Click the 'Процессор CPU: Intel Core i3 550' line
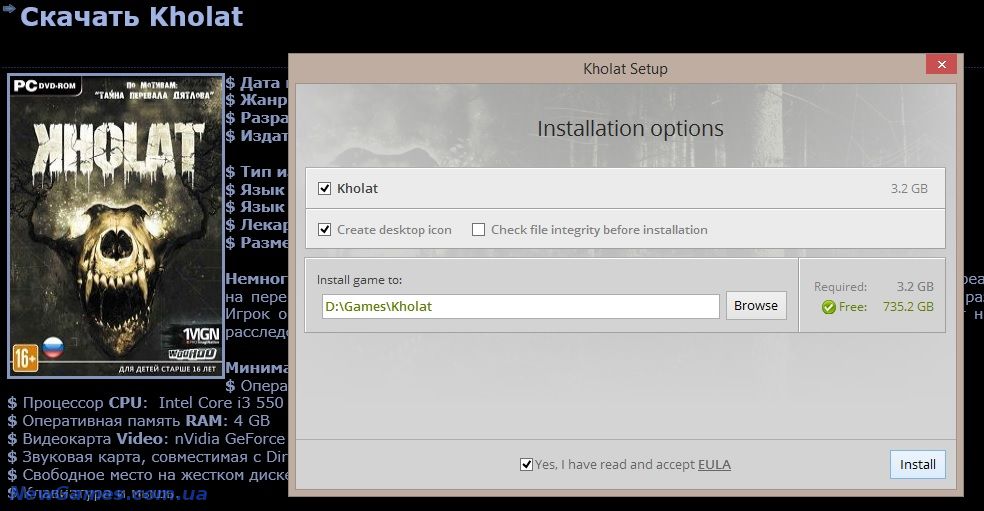The height and width of the screenshot is (511, 984). pos(146,402)
